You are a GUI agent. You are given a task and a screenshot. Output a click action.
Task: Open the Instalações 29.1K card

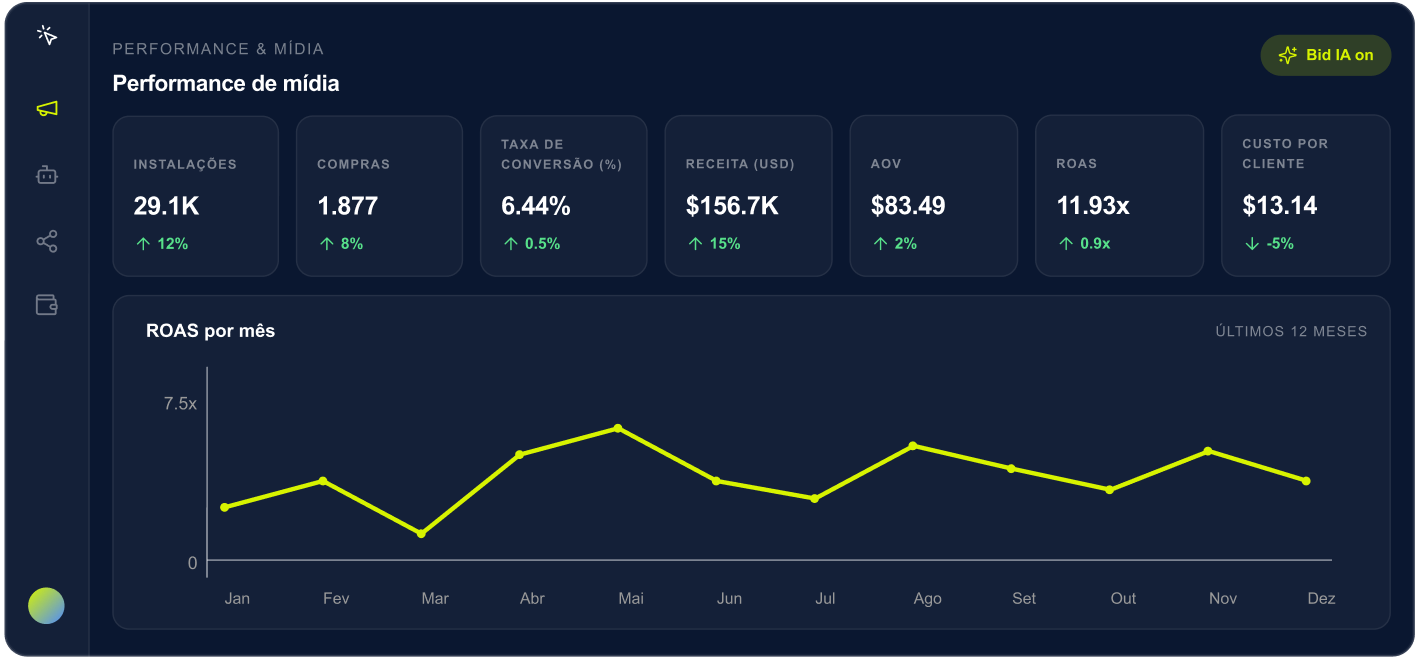[x=195, y=196]
